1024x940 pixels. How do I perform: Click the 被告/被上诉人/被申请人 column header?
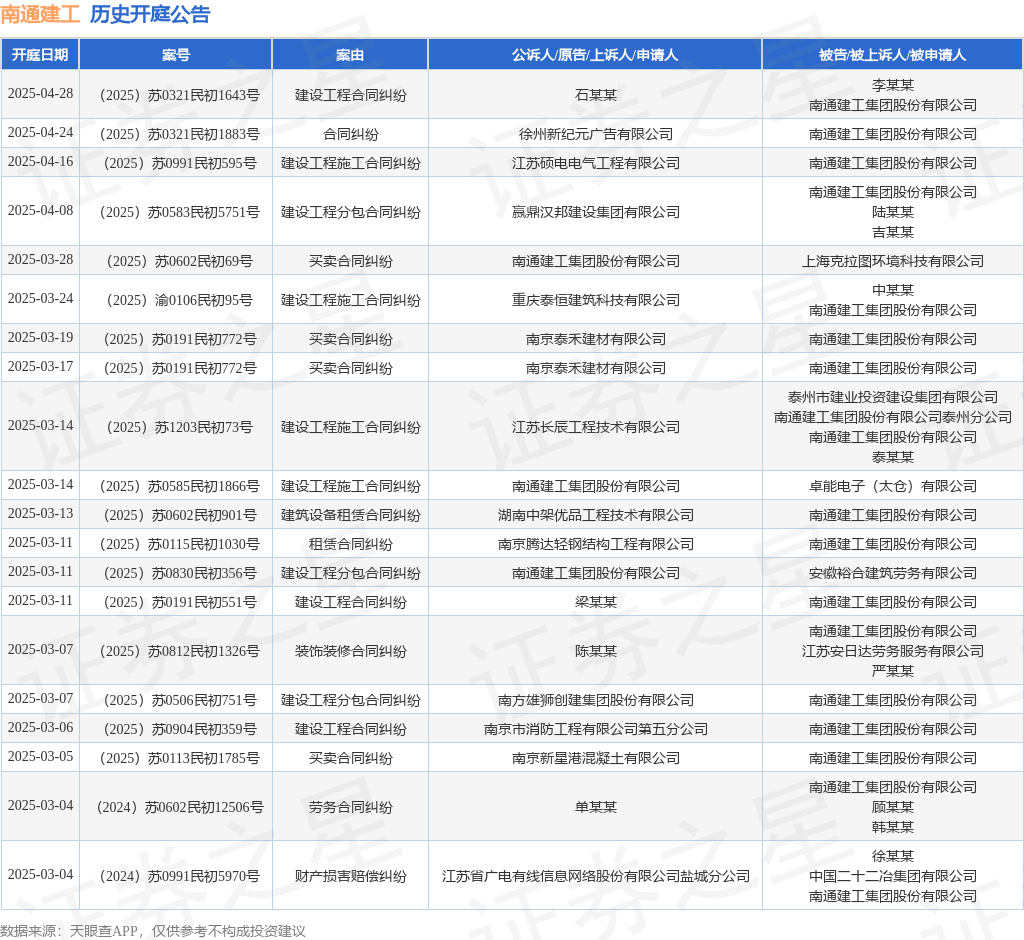point(892,55)
